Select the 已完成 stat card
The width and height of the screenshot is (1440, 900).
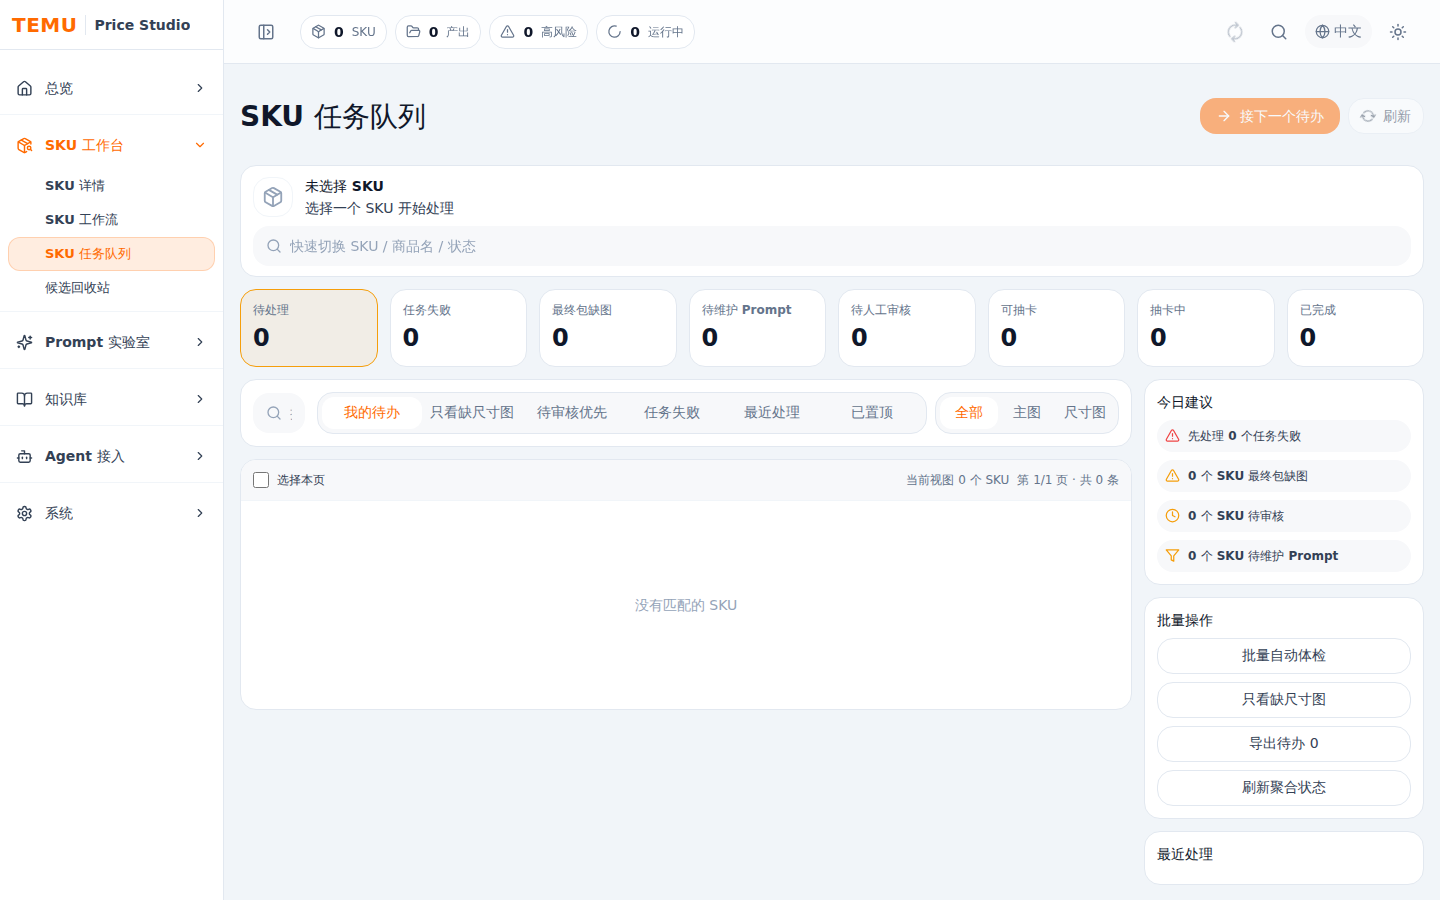pyautogui.click(x=1355, y=328)
